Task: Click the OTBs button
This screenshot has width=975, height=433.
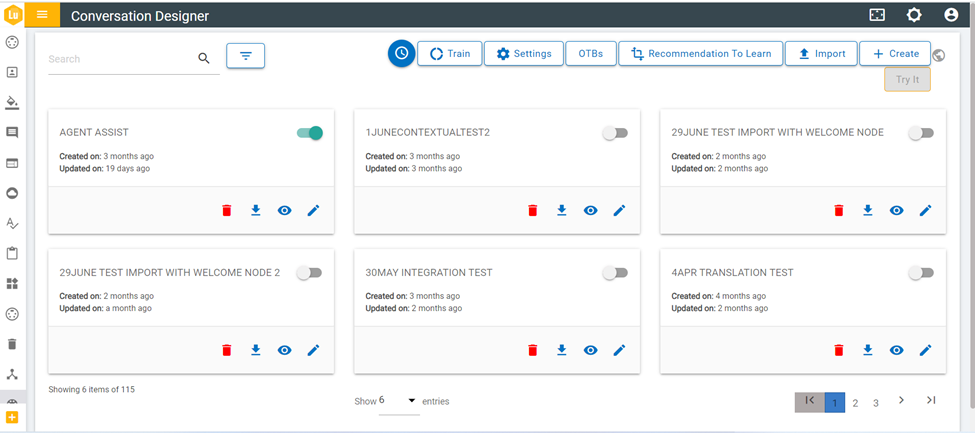Action: (x=591, y=54)
